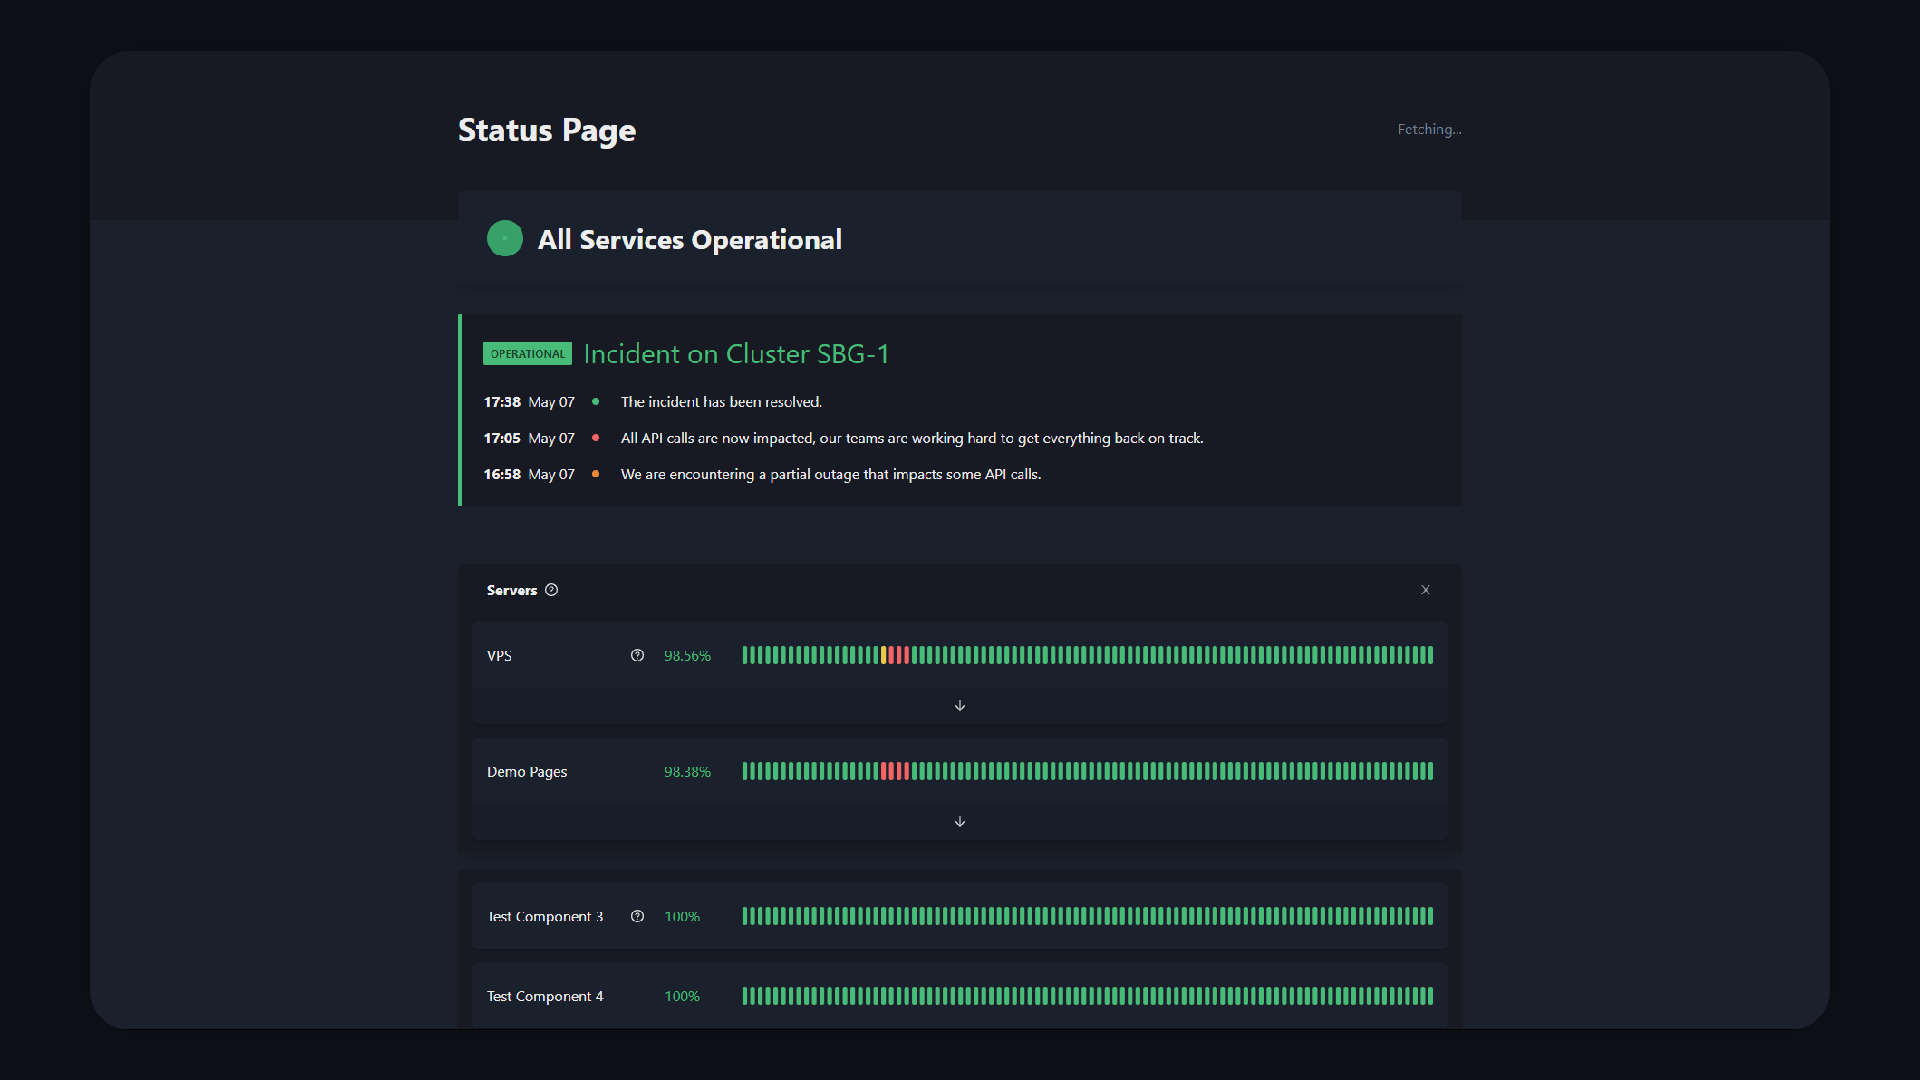Click the green All Services Operational status dot

[505, 239]
